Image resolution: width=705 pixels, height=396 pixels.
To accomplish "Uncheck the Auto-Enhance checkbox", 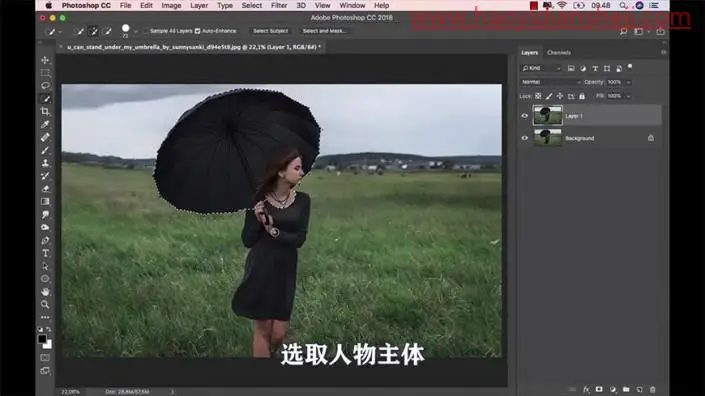I will pyautogui.click(x=197, y=31).
